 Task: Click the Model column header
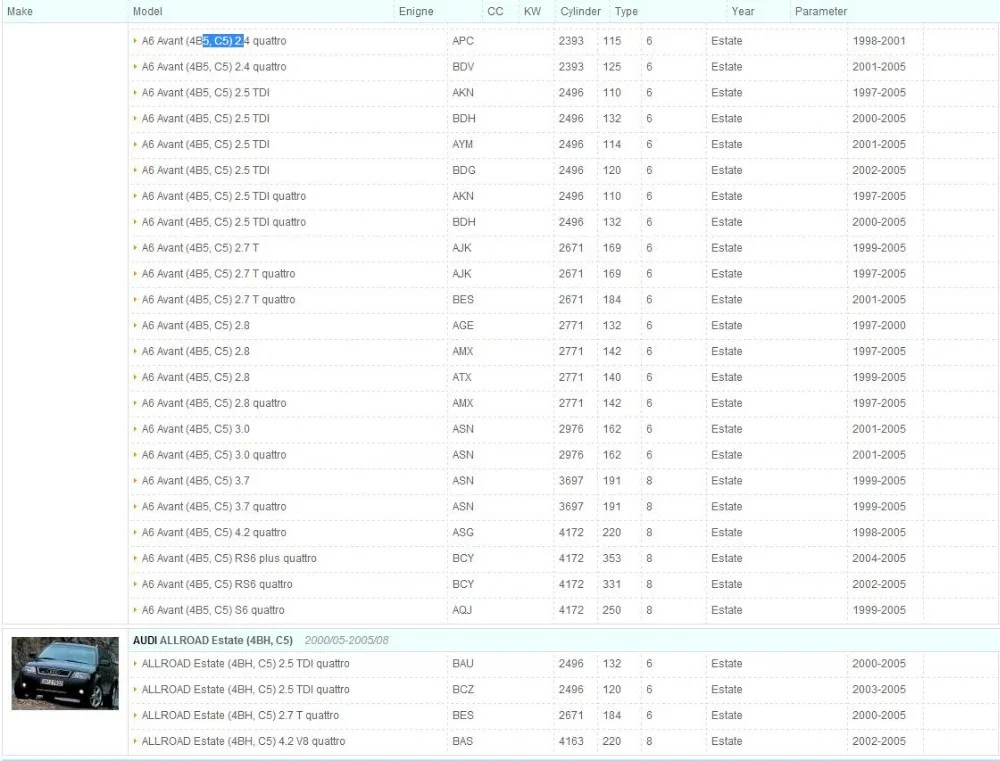point(147,11)
